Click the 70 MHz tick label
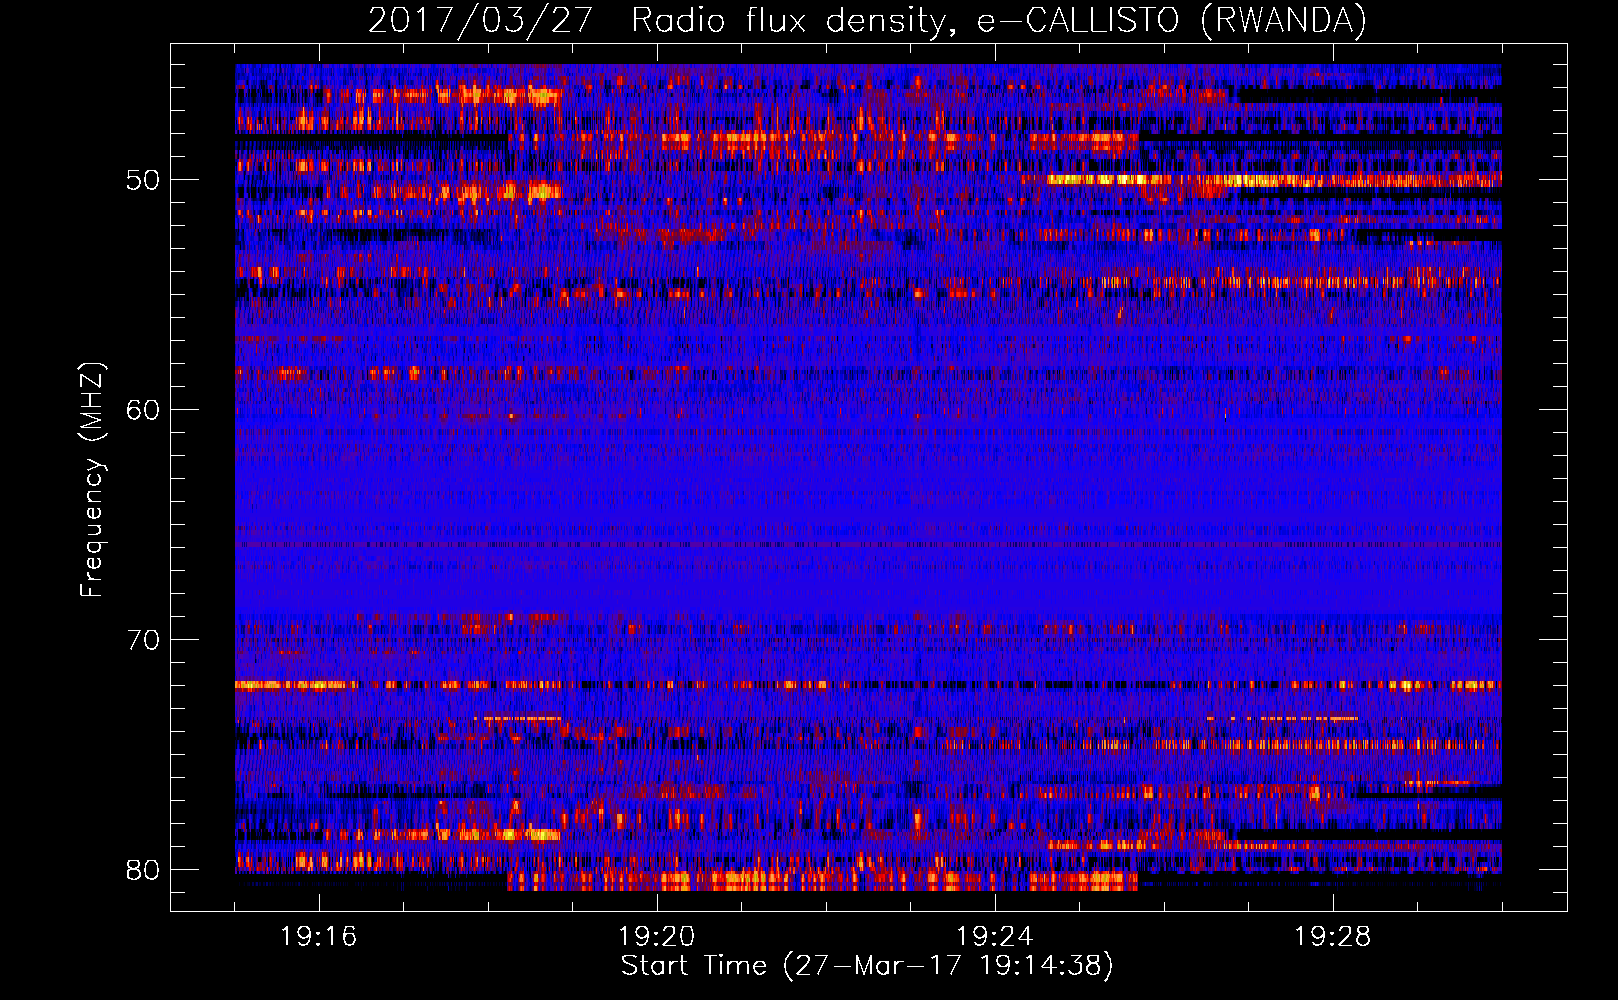 (143, 640)
